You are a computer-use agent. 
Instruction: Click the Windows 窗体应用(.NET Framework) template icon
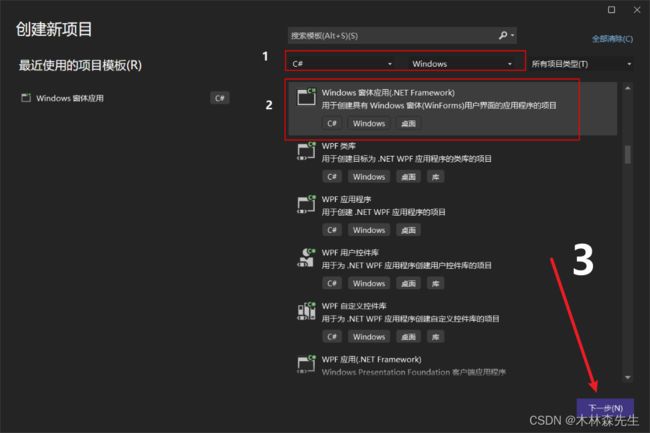point(306,96)
